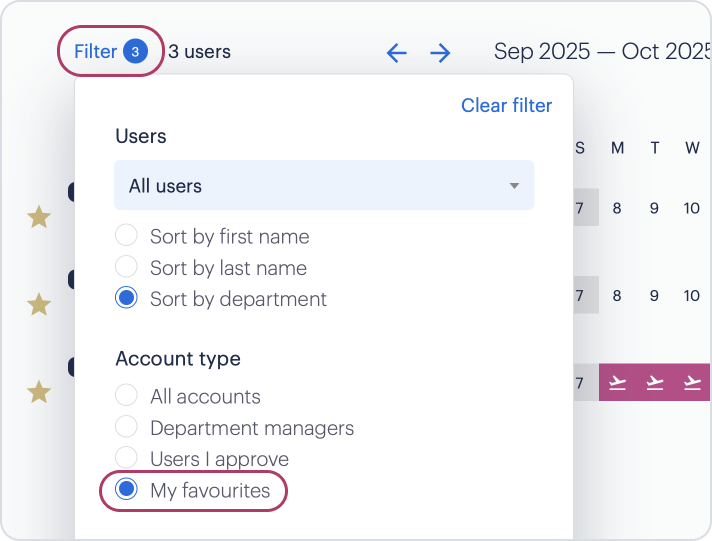Click the Clear filter link

pyautogui.click(x=506, y=105)
